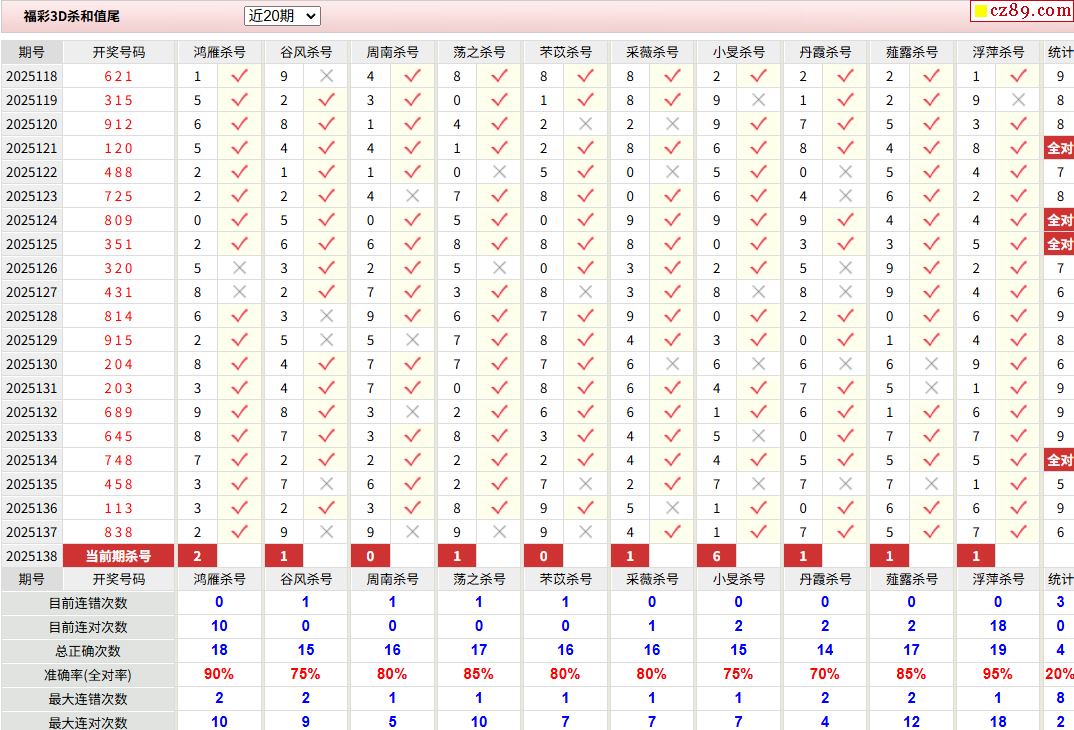Click the 70% accuracy value for 丹霞杀号
The height and width of the screenshot is (730, 1074).
pos(824,674)
